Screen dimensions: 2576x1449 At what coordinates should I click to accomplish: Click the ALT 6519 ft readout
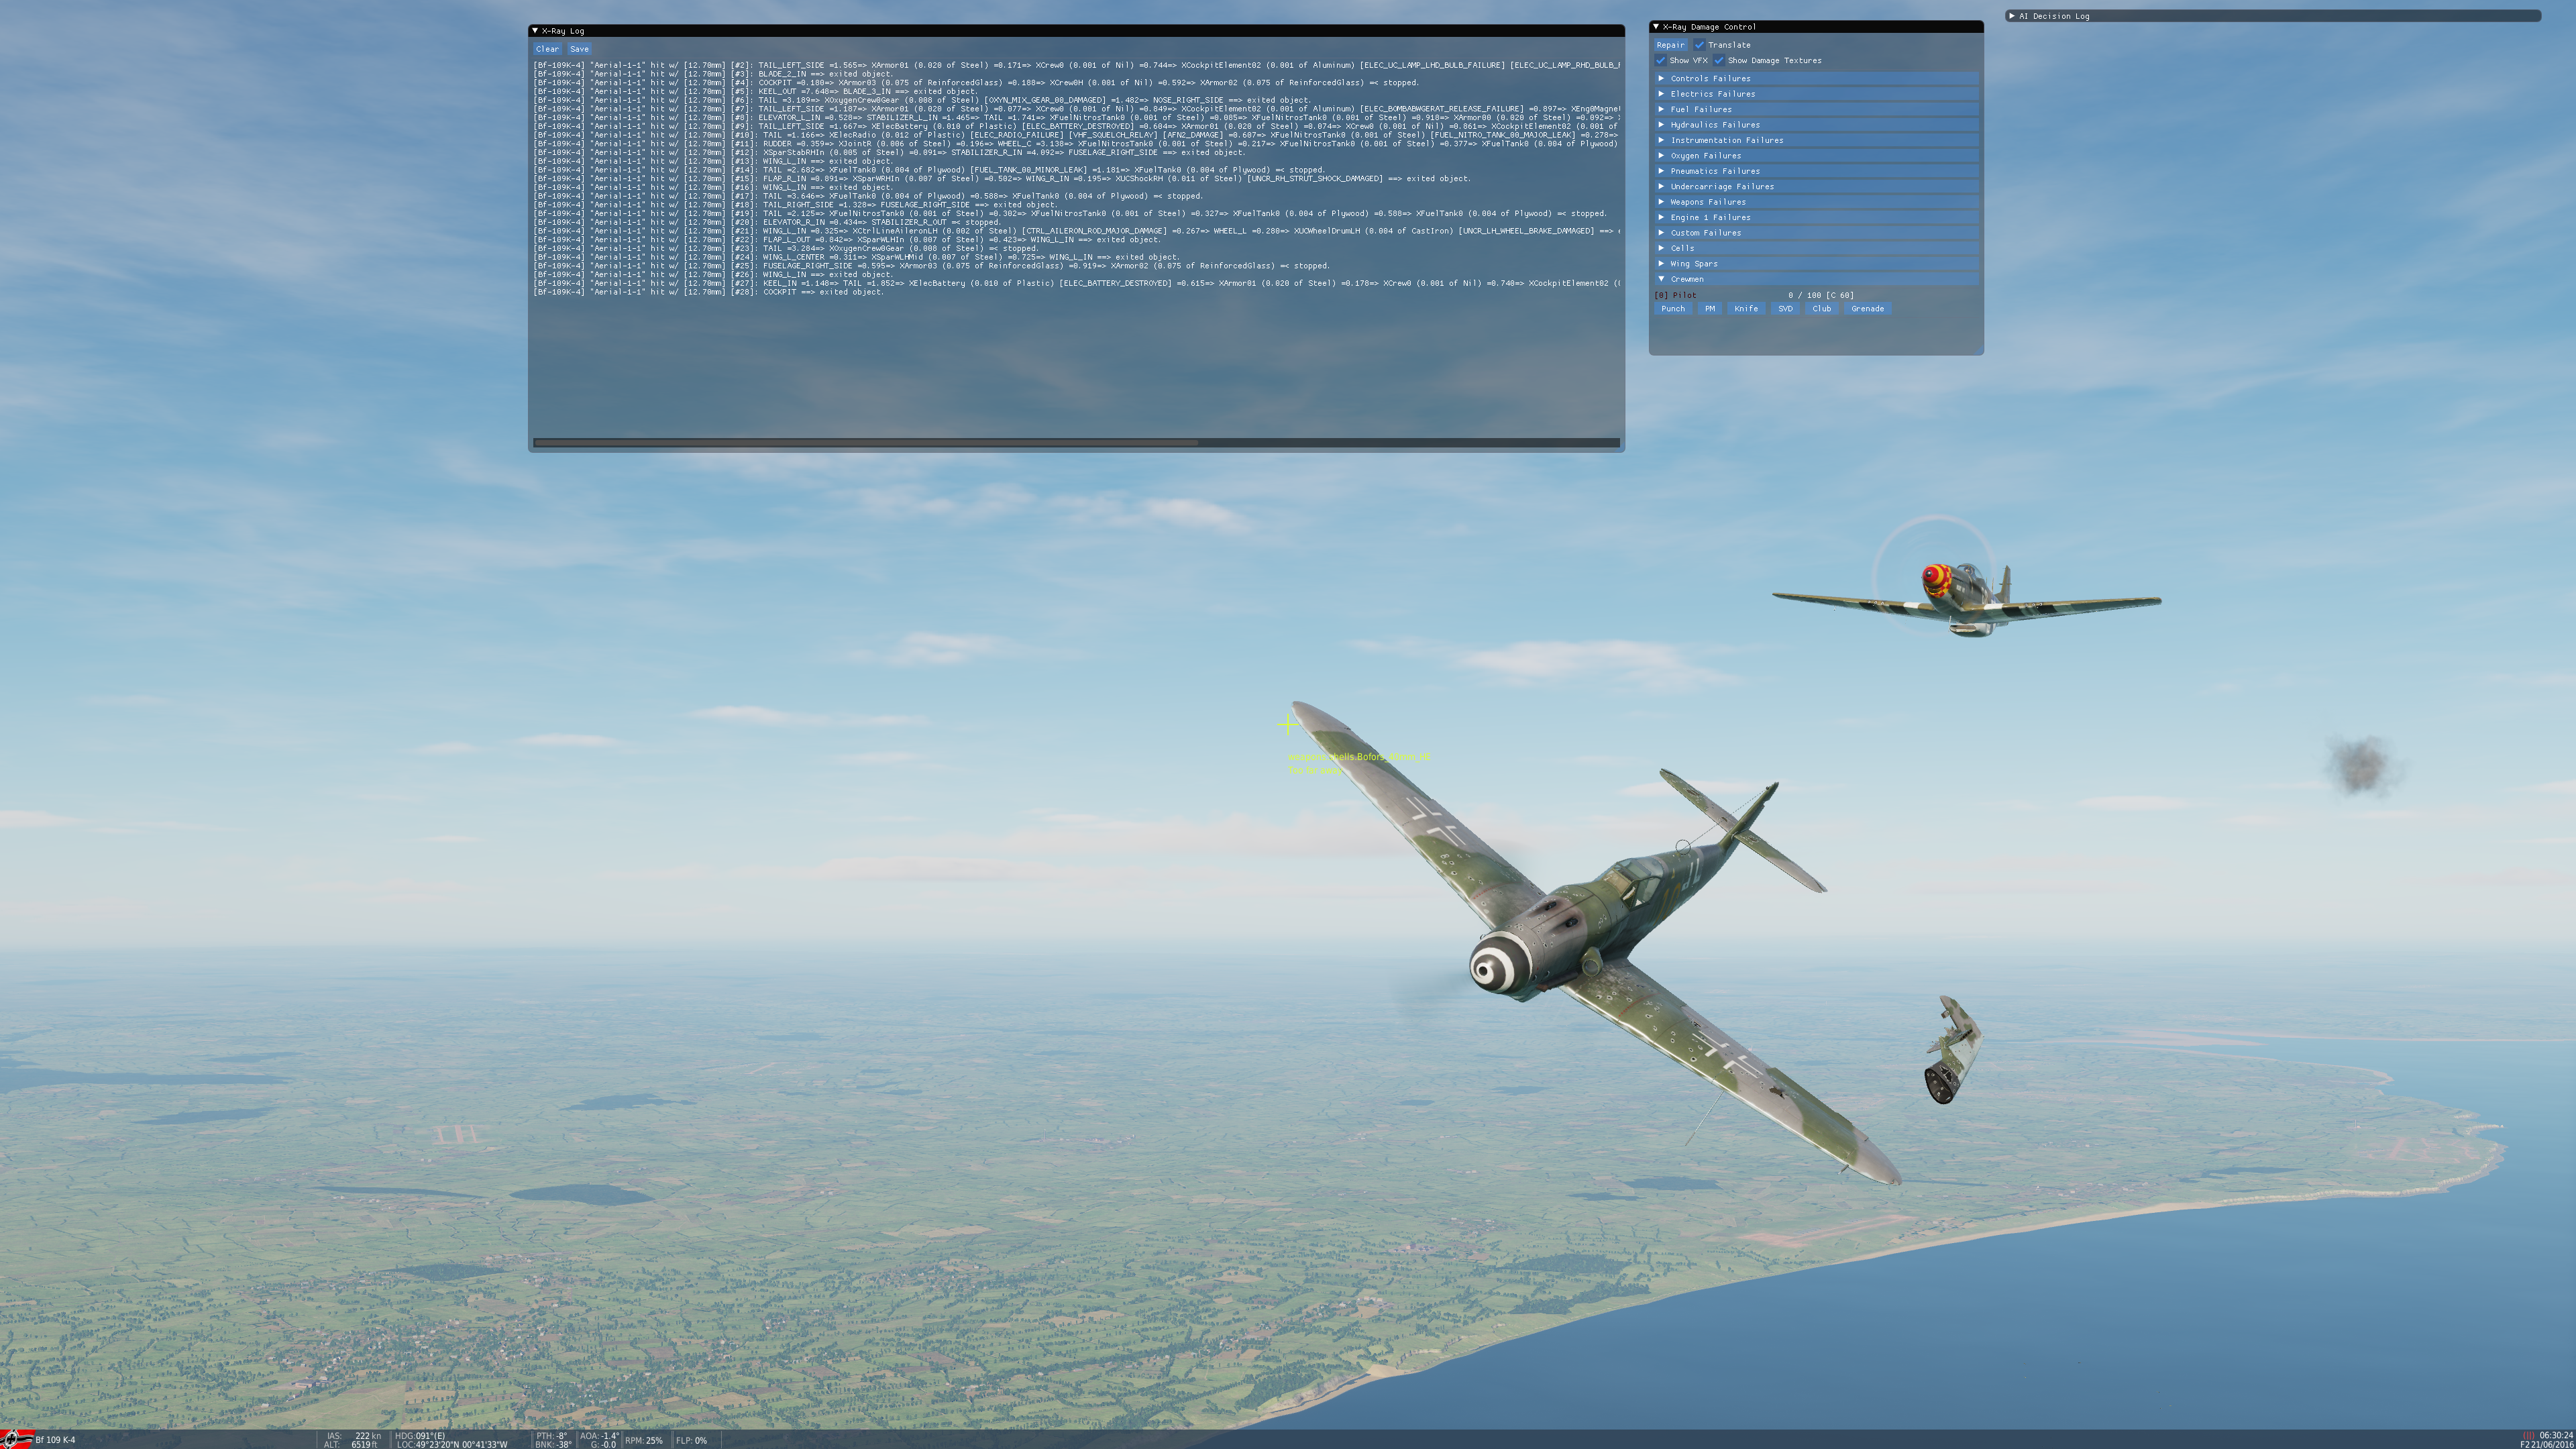click(x=352, y=1444)
